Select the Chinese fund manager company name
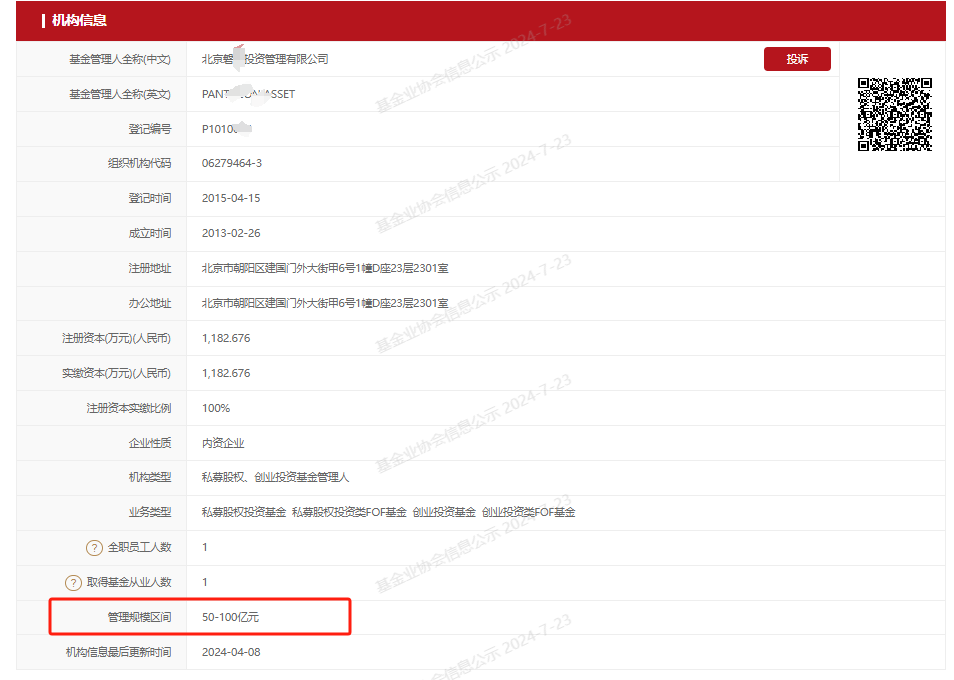Screen dimensions: 954x680 click(265, 59)
